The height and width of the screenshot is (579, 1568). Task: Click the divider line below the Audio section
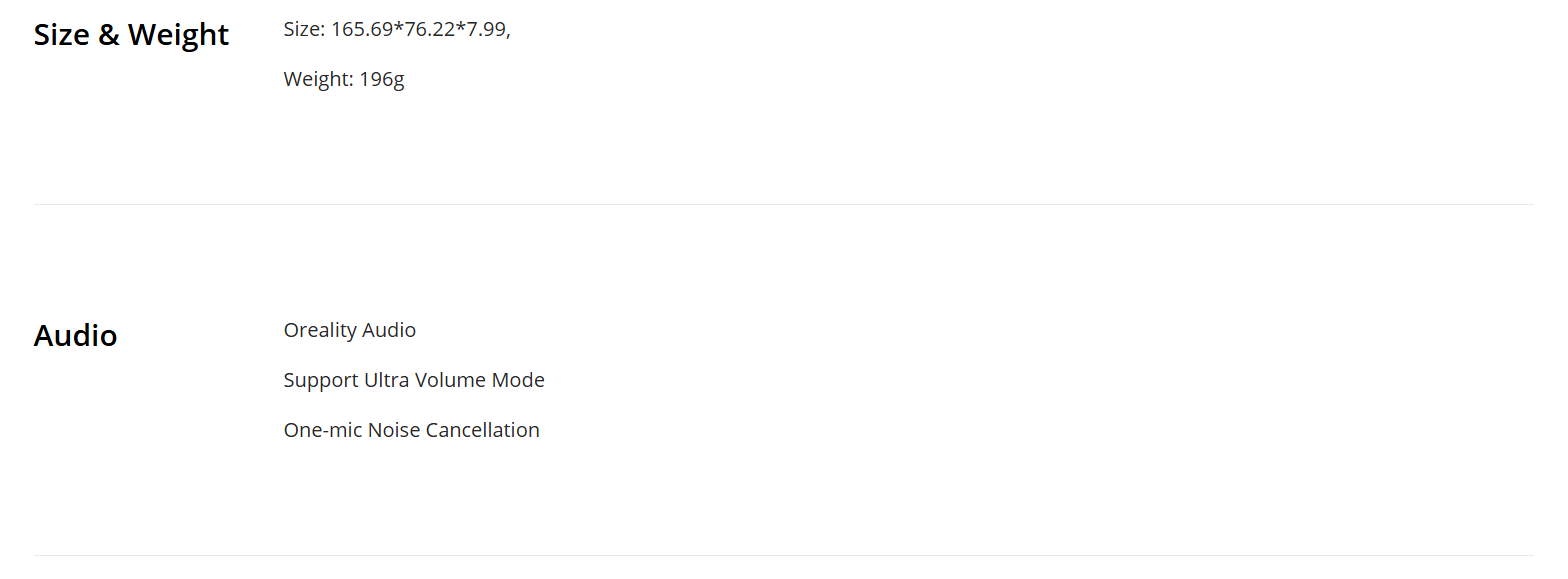pos(783,555)
